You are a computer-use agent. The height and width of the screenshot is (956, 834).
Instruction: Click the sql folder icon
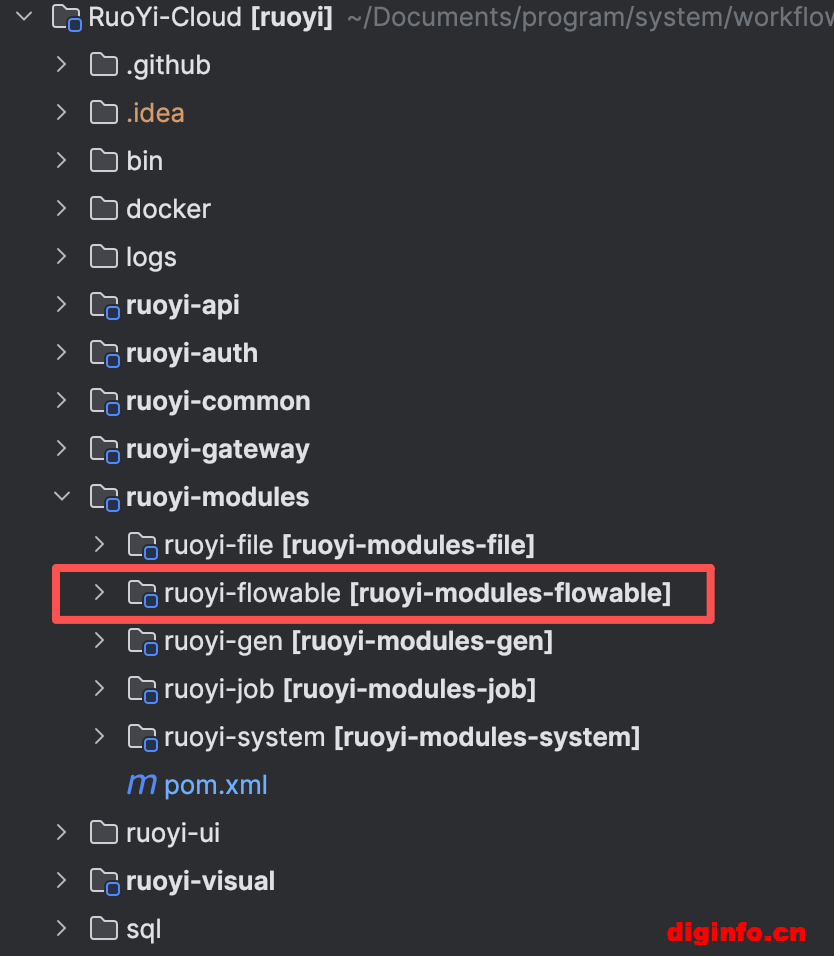pos(104,929)
